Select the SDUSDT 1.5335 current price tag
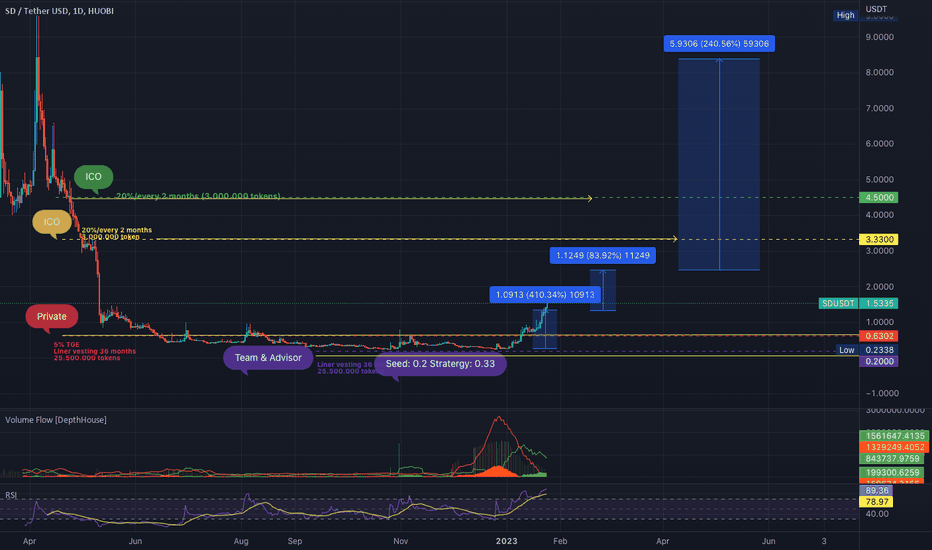The image size is (932, 550). pyautogui.click(x=858, y=303)
